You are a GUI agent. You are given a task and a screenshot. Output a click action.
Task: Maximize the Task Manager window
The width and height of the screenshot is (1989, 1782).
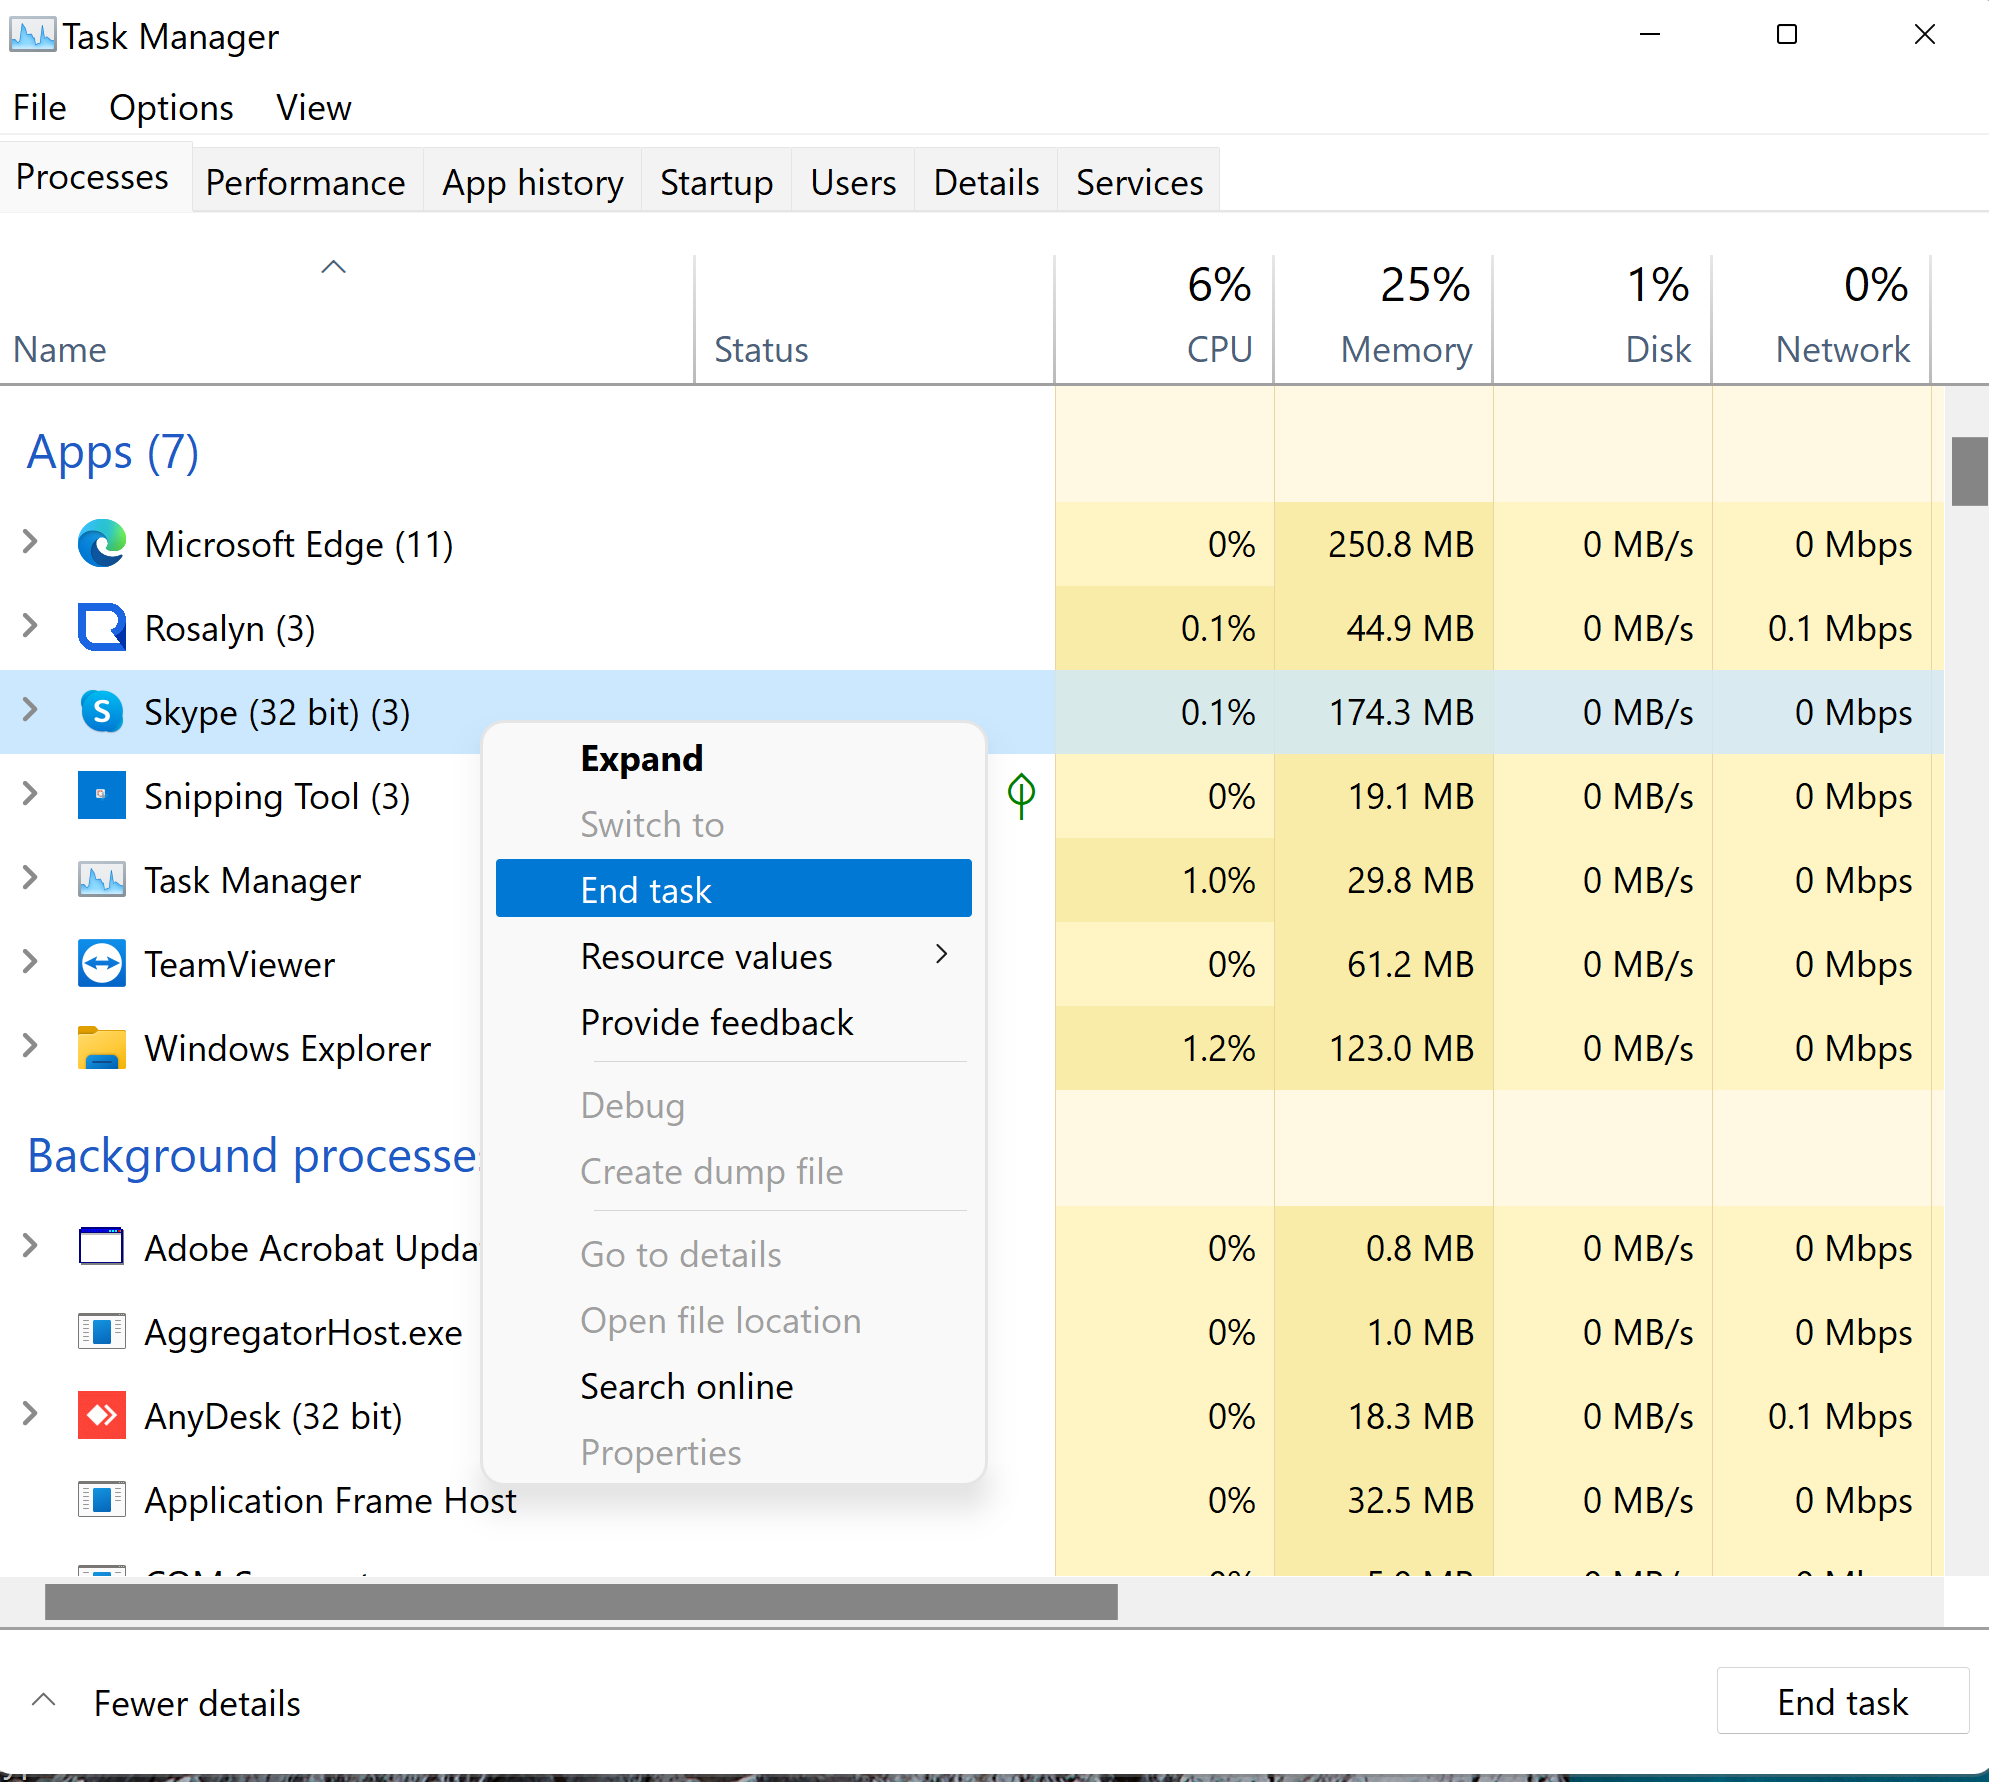click(1787, 35)
